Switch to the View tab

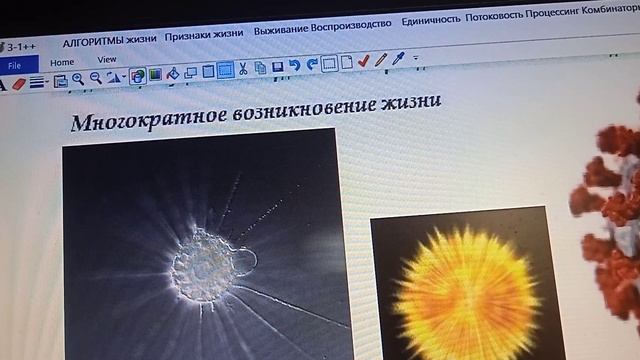pos(107,60)
